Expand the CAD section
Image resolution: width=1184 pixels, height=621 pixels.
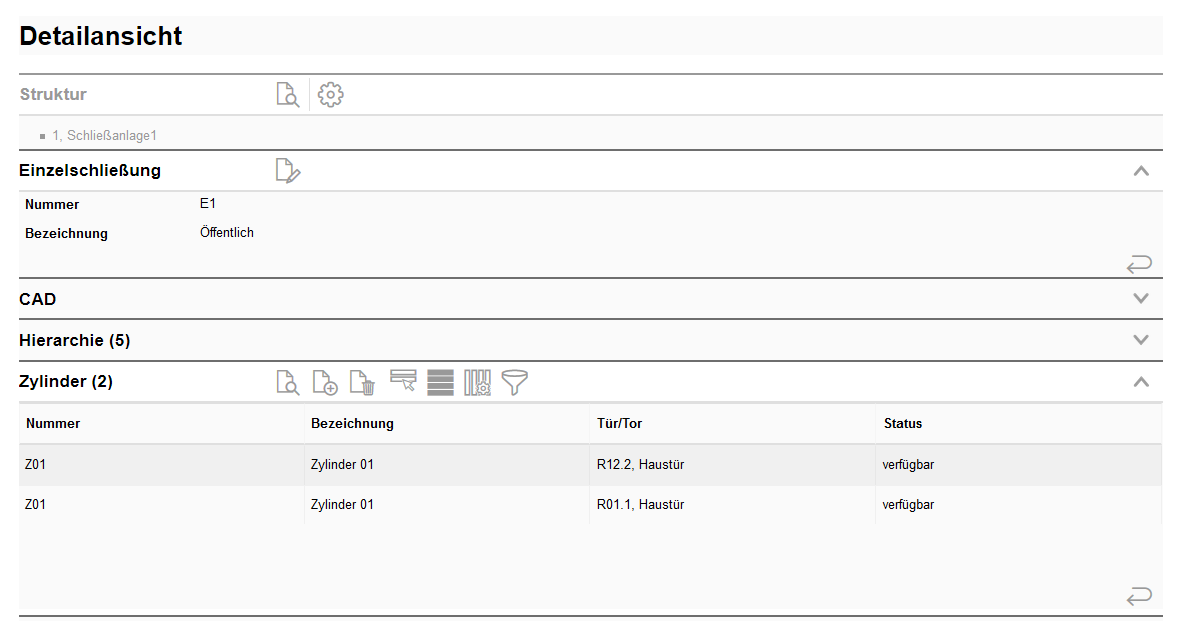tap(1141, 299)
